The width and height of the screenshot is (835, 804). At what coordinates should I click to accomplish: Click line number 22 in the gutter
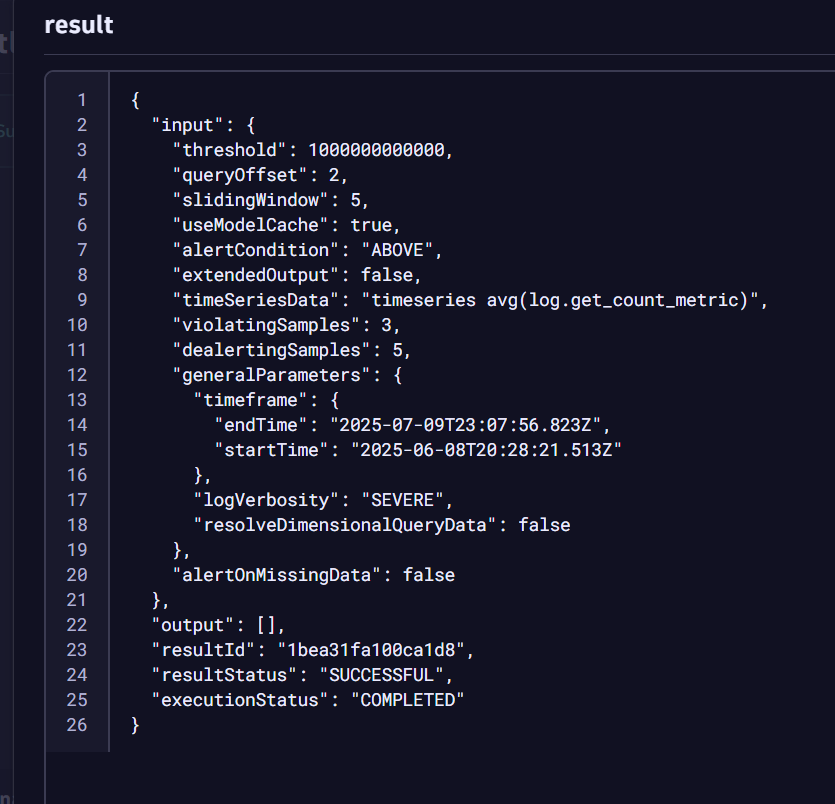coord(77,625)
